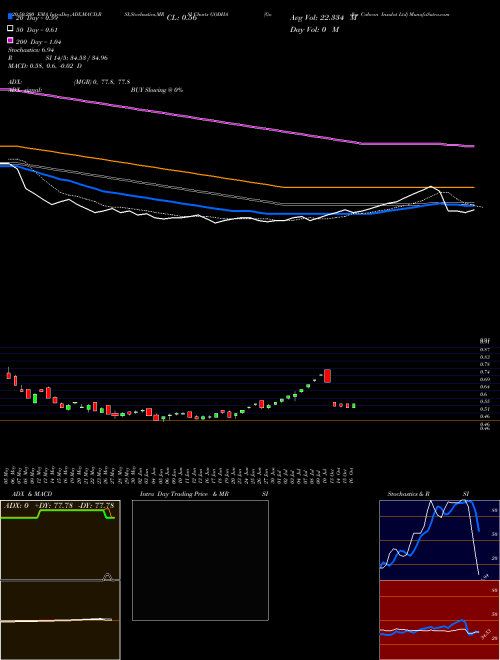Click the "BUY Slowing @ 0%" signal text

coord(157,90)
